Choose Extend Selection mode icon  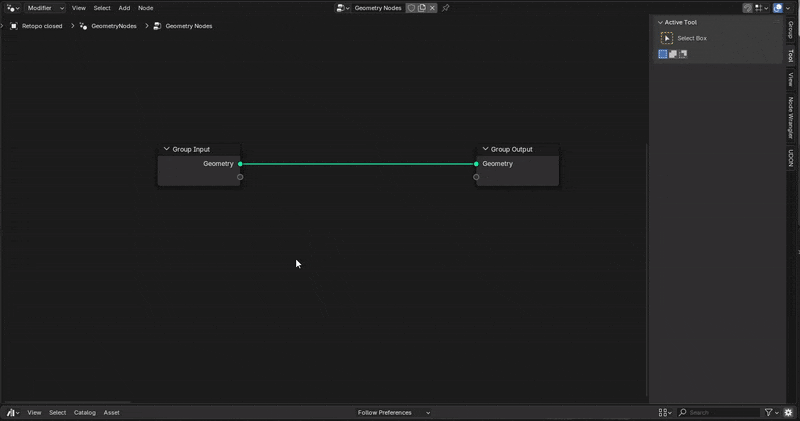pyautogui.click(x=672, y=54)
